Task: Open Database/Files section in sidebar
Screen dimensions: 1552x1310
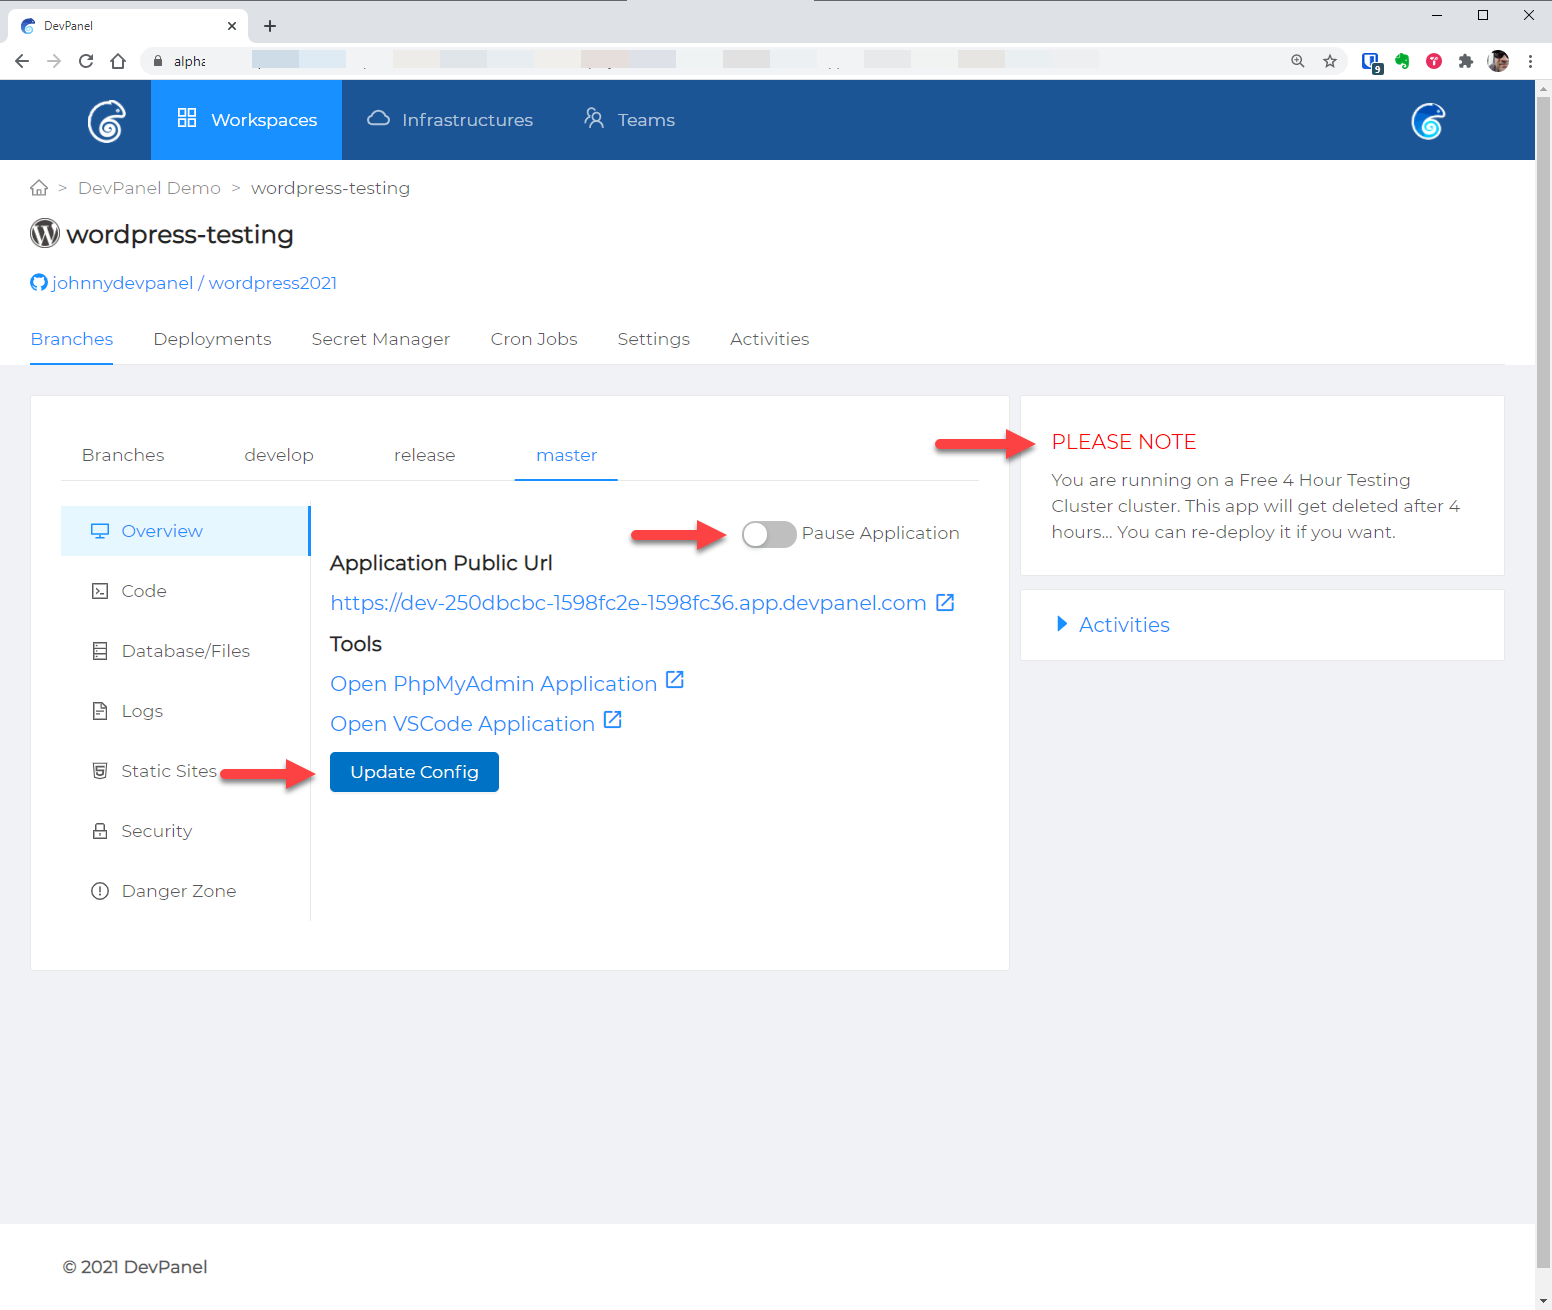Action: pos(185,651)
